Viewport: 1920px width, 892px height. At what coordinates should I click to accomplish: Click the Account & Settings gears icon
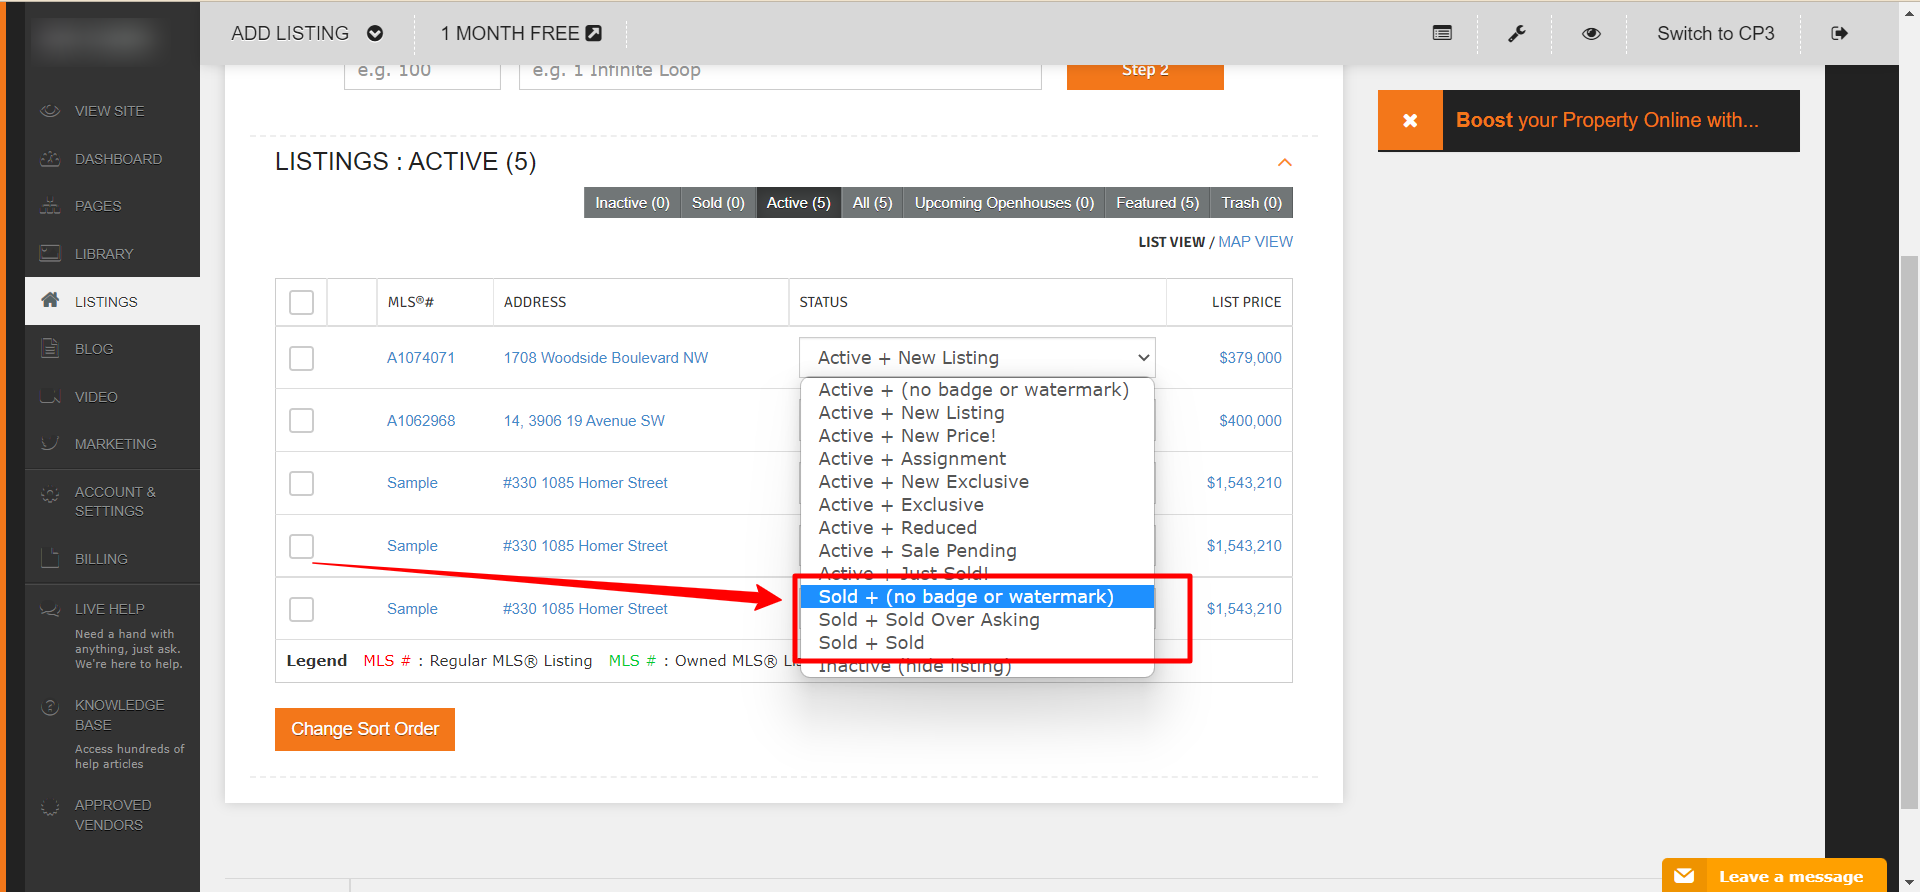click(50, 494)
